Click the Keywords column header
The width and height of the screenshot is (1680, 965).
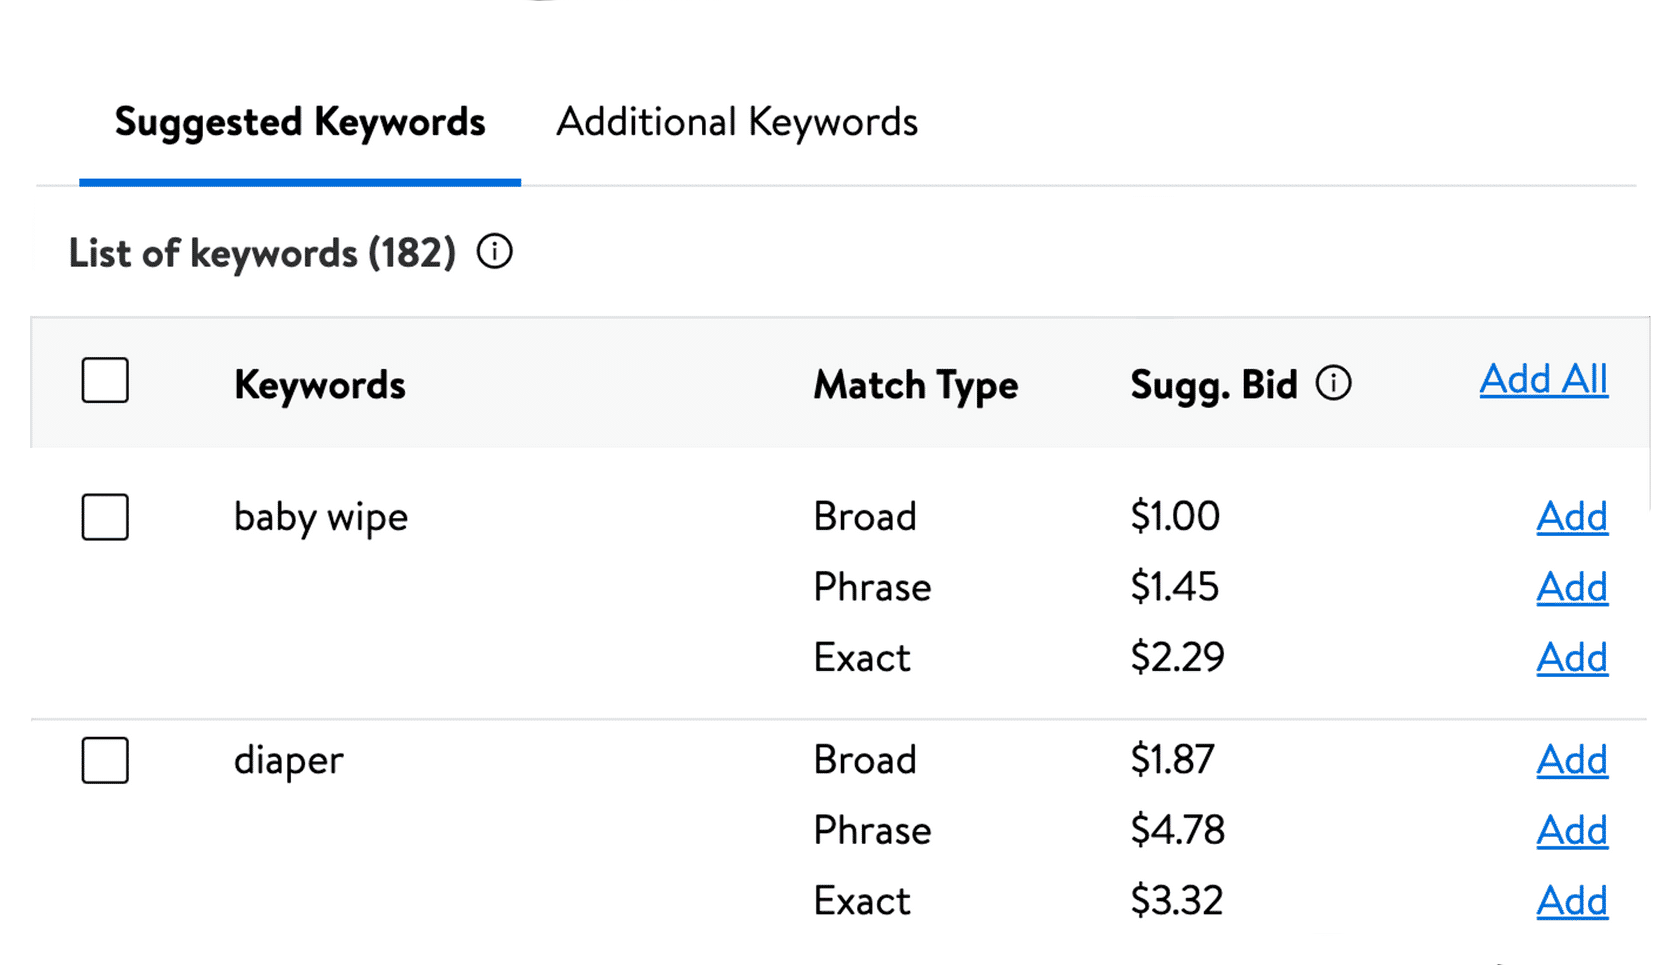click(319, 385)
